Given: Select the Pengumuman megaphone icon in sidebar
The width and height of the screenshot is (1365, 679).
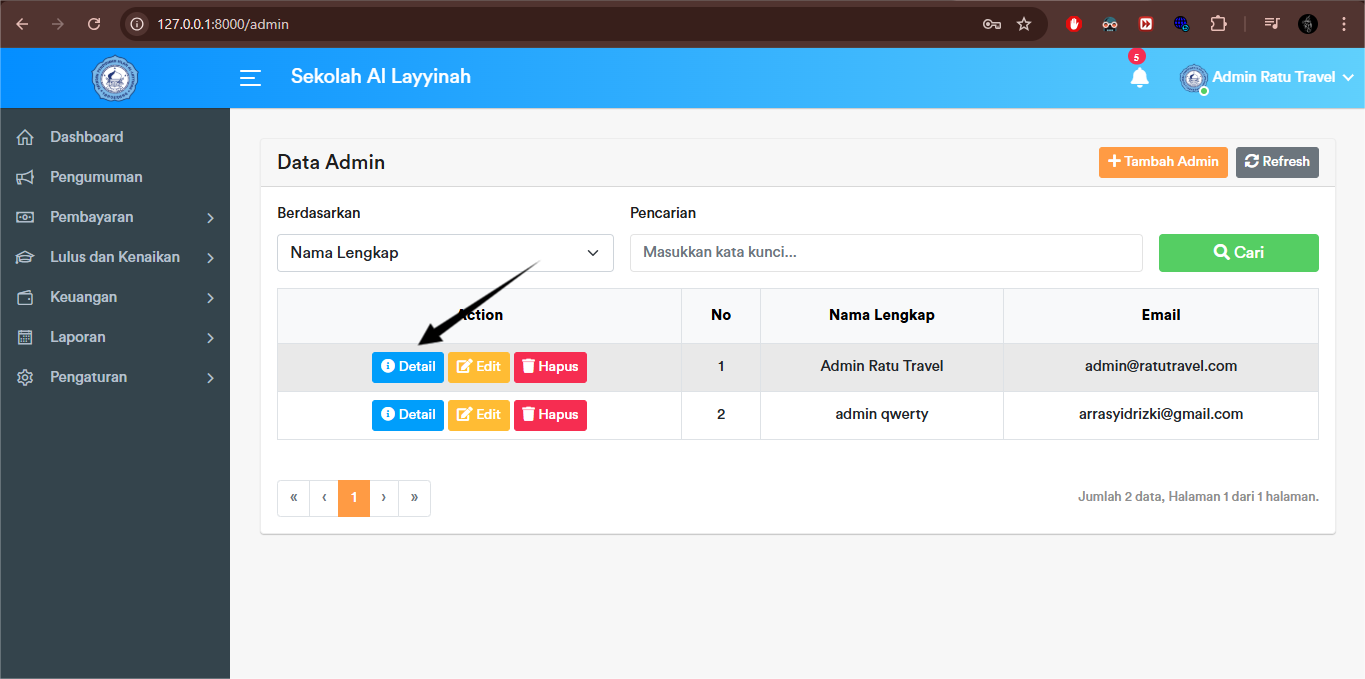Looking at the screenshot, I should click(24, 176).
